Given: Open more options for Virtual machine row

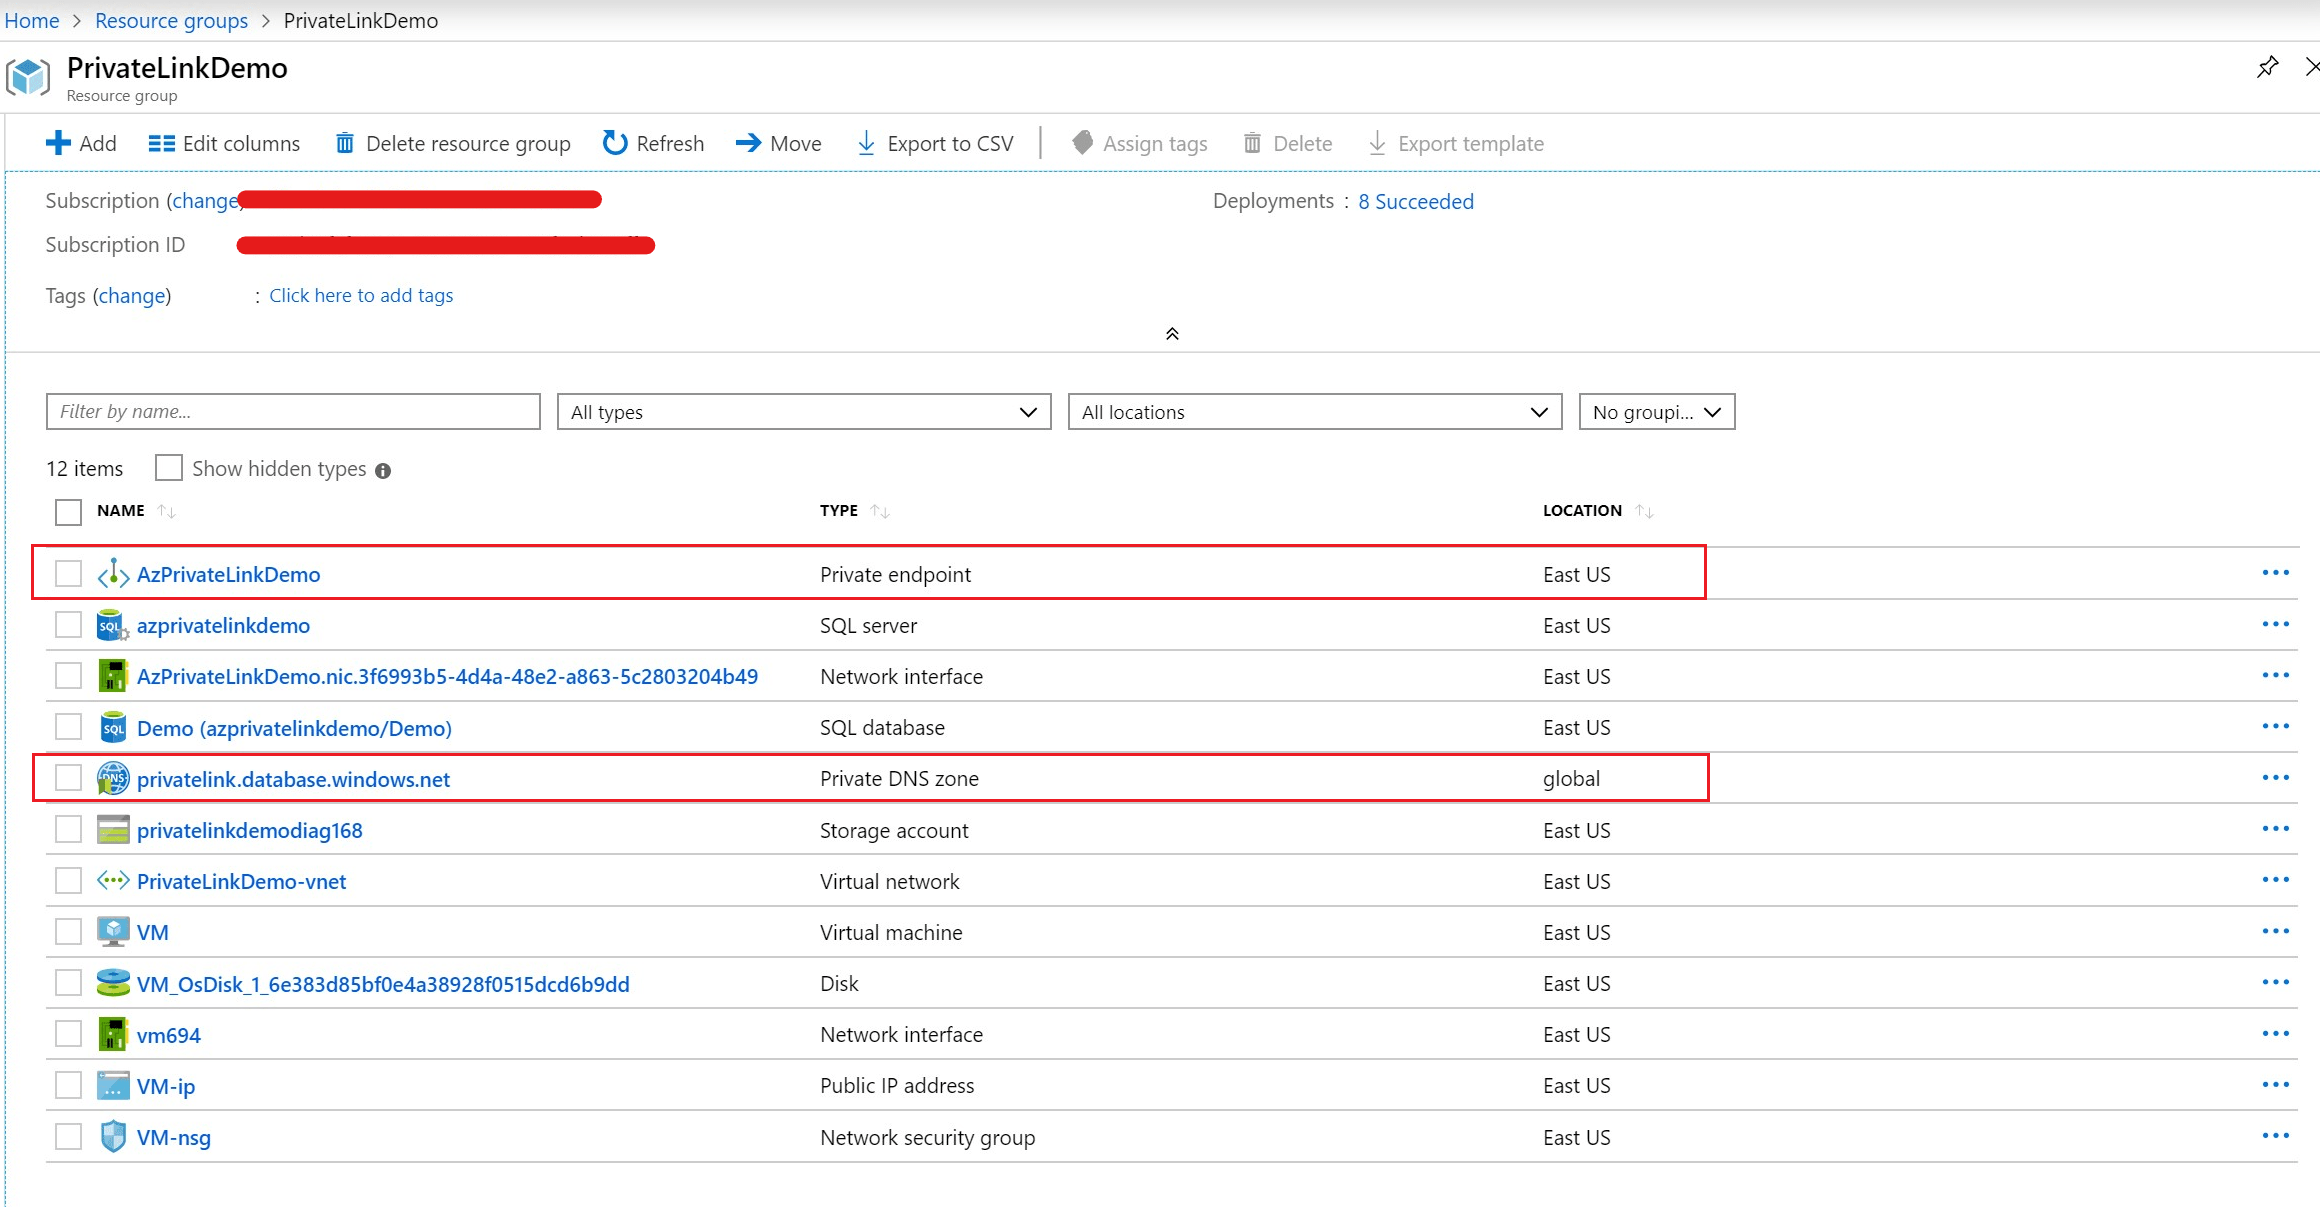Looking at the screenshot, I should (x=2276, y=931).
